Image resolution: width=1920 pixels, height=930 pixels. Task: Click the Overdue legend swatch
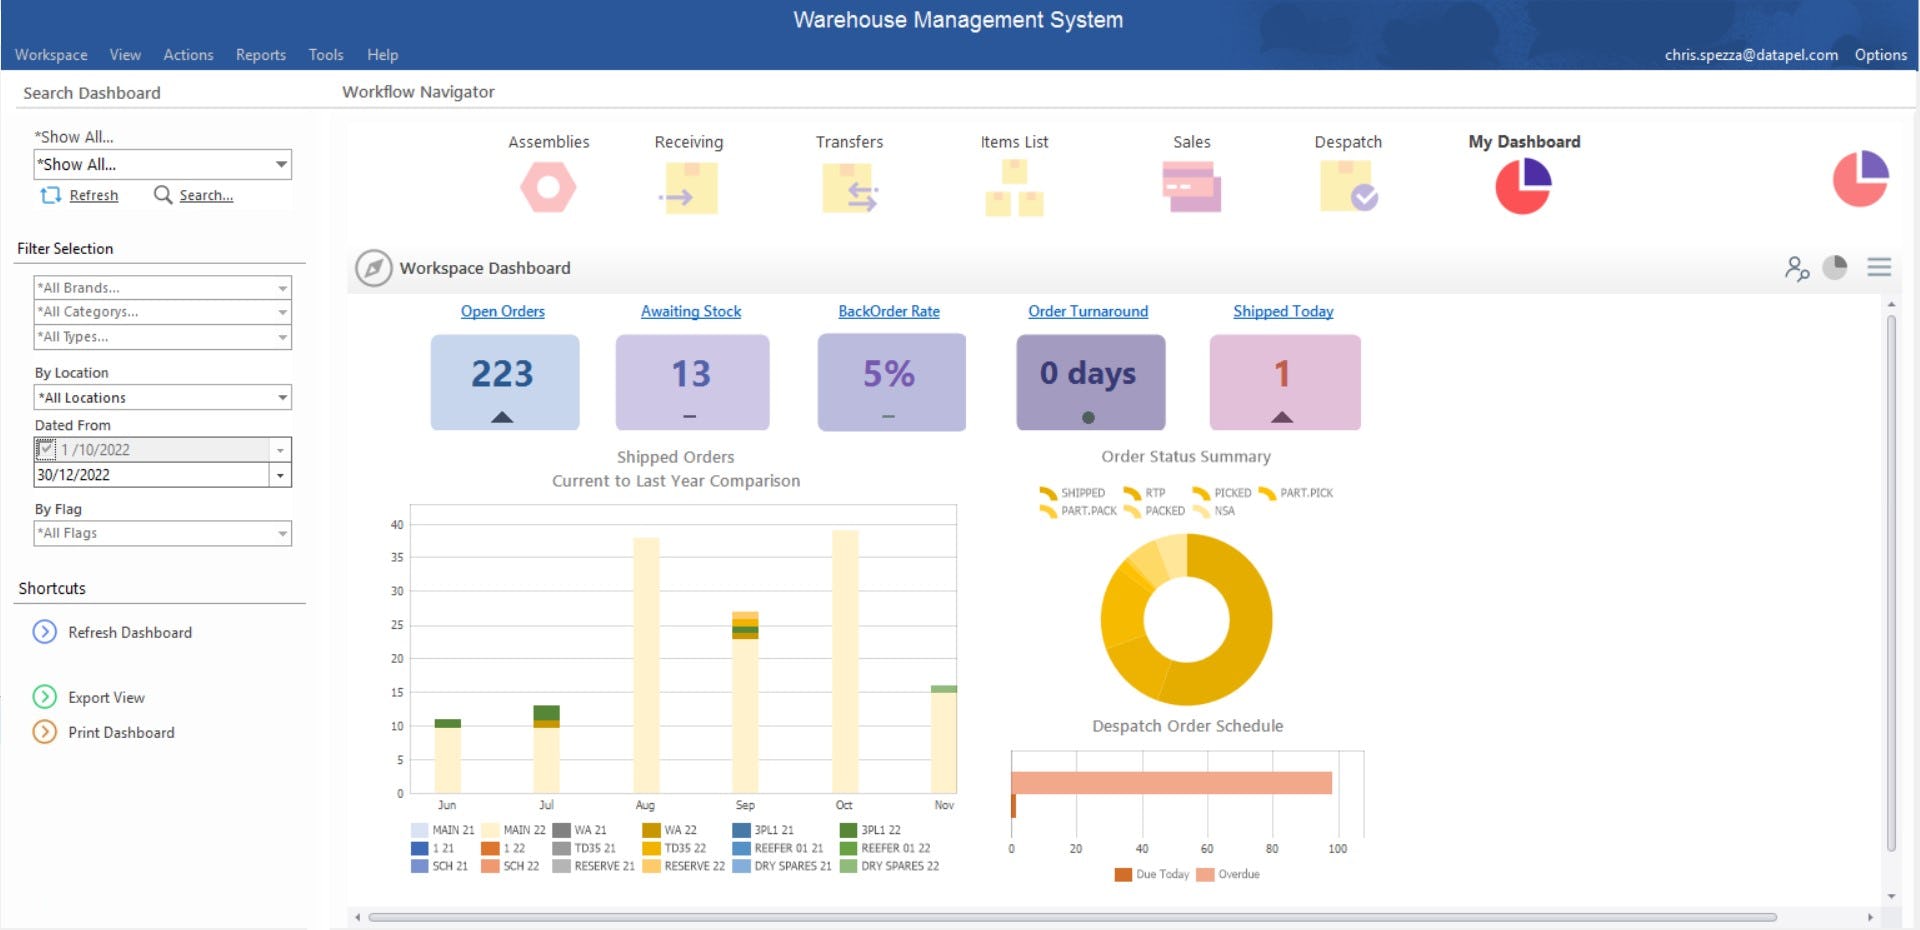[x=1207, y=874]
